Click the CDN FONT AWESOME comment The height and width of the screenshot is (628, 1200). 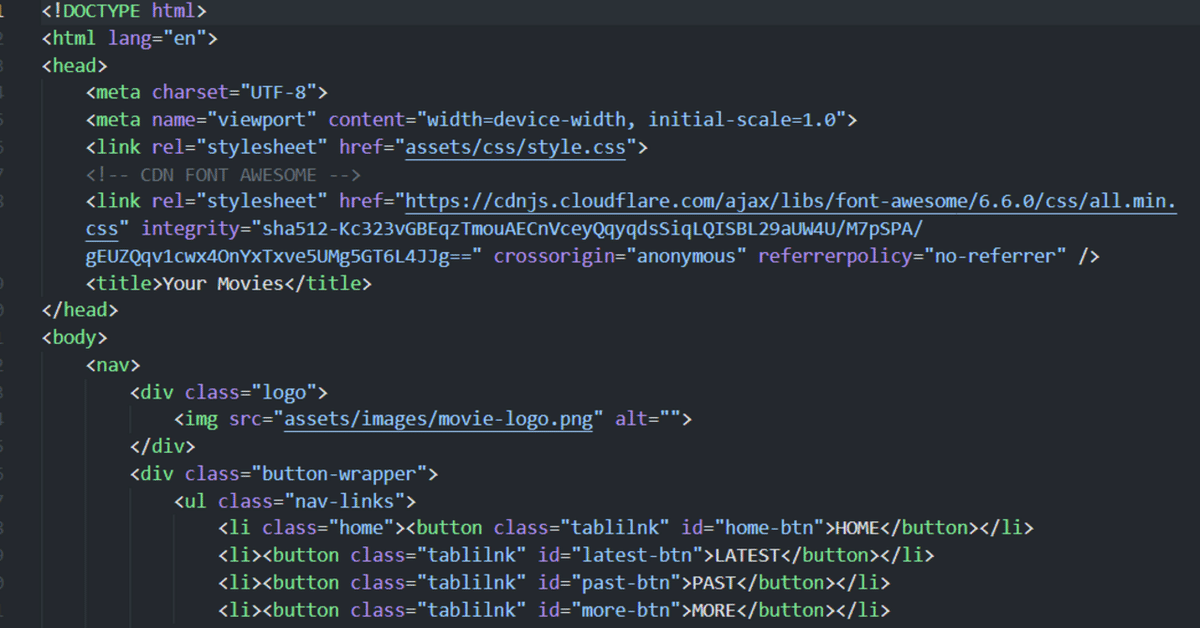223,175
